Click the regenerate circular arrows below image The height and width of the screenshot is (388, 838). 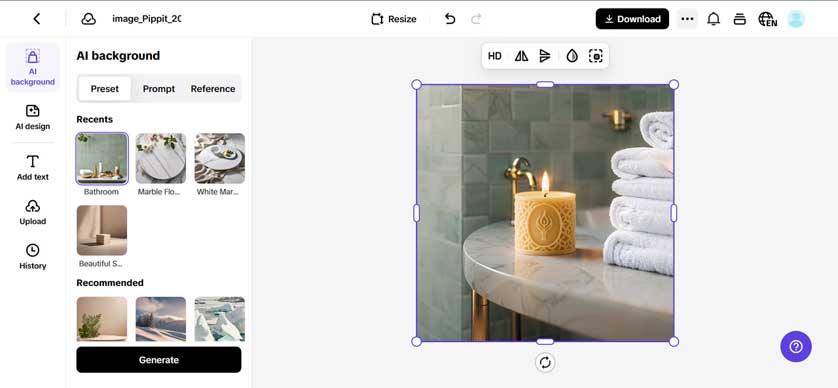(545, 362)
